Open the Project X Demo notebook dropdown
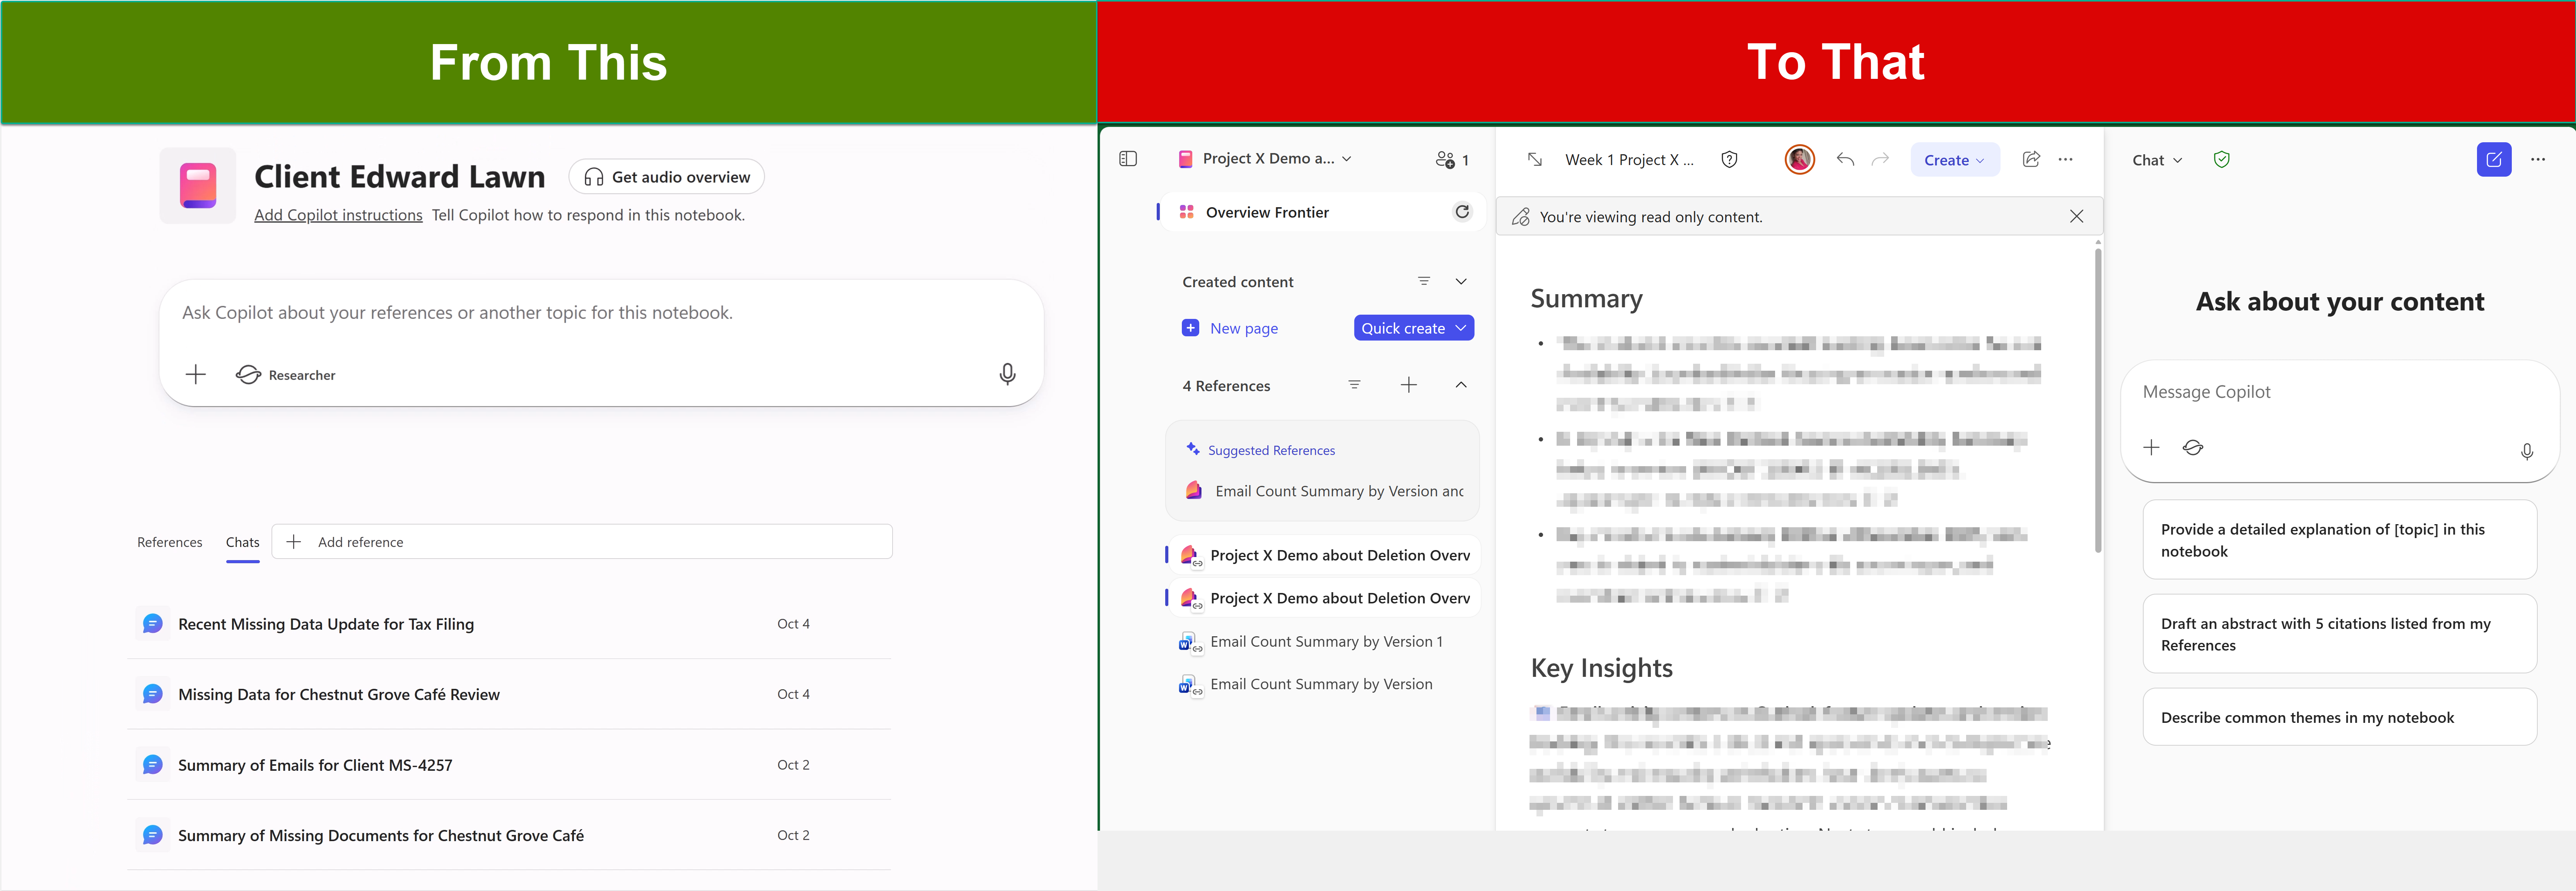Screen dimensions: 2576x891 (x=1265, y=159)
